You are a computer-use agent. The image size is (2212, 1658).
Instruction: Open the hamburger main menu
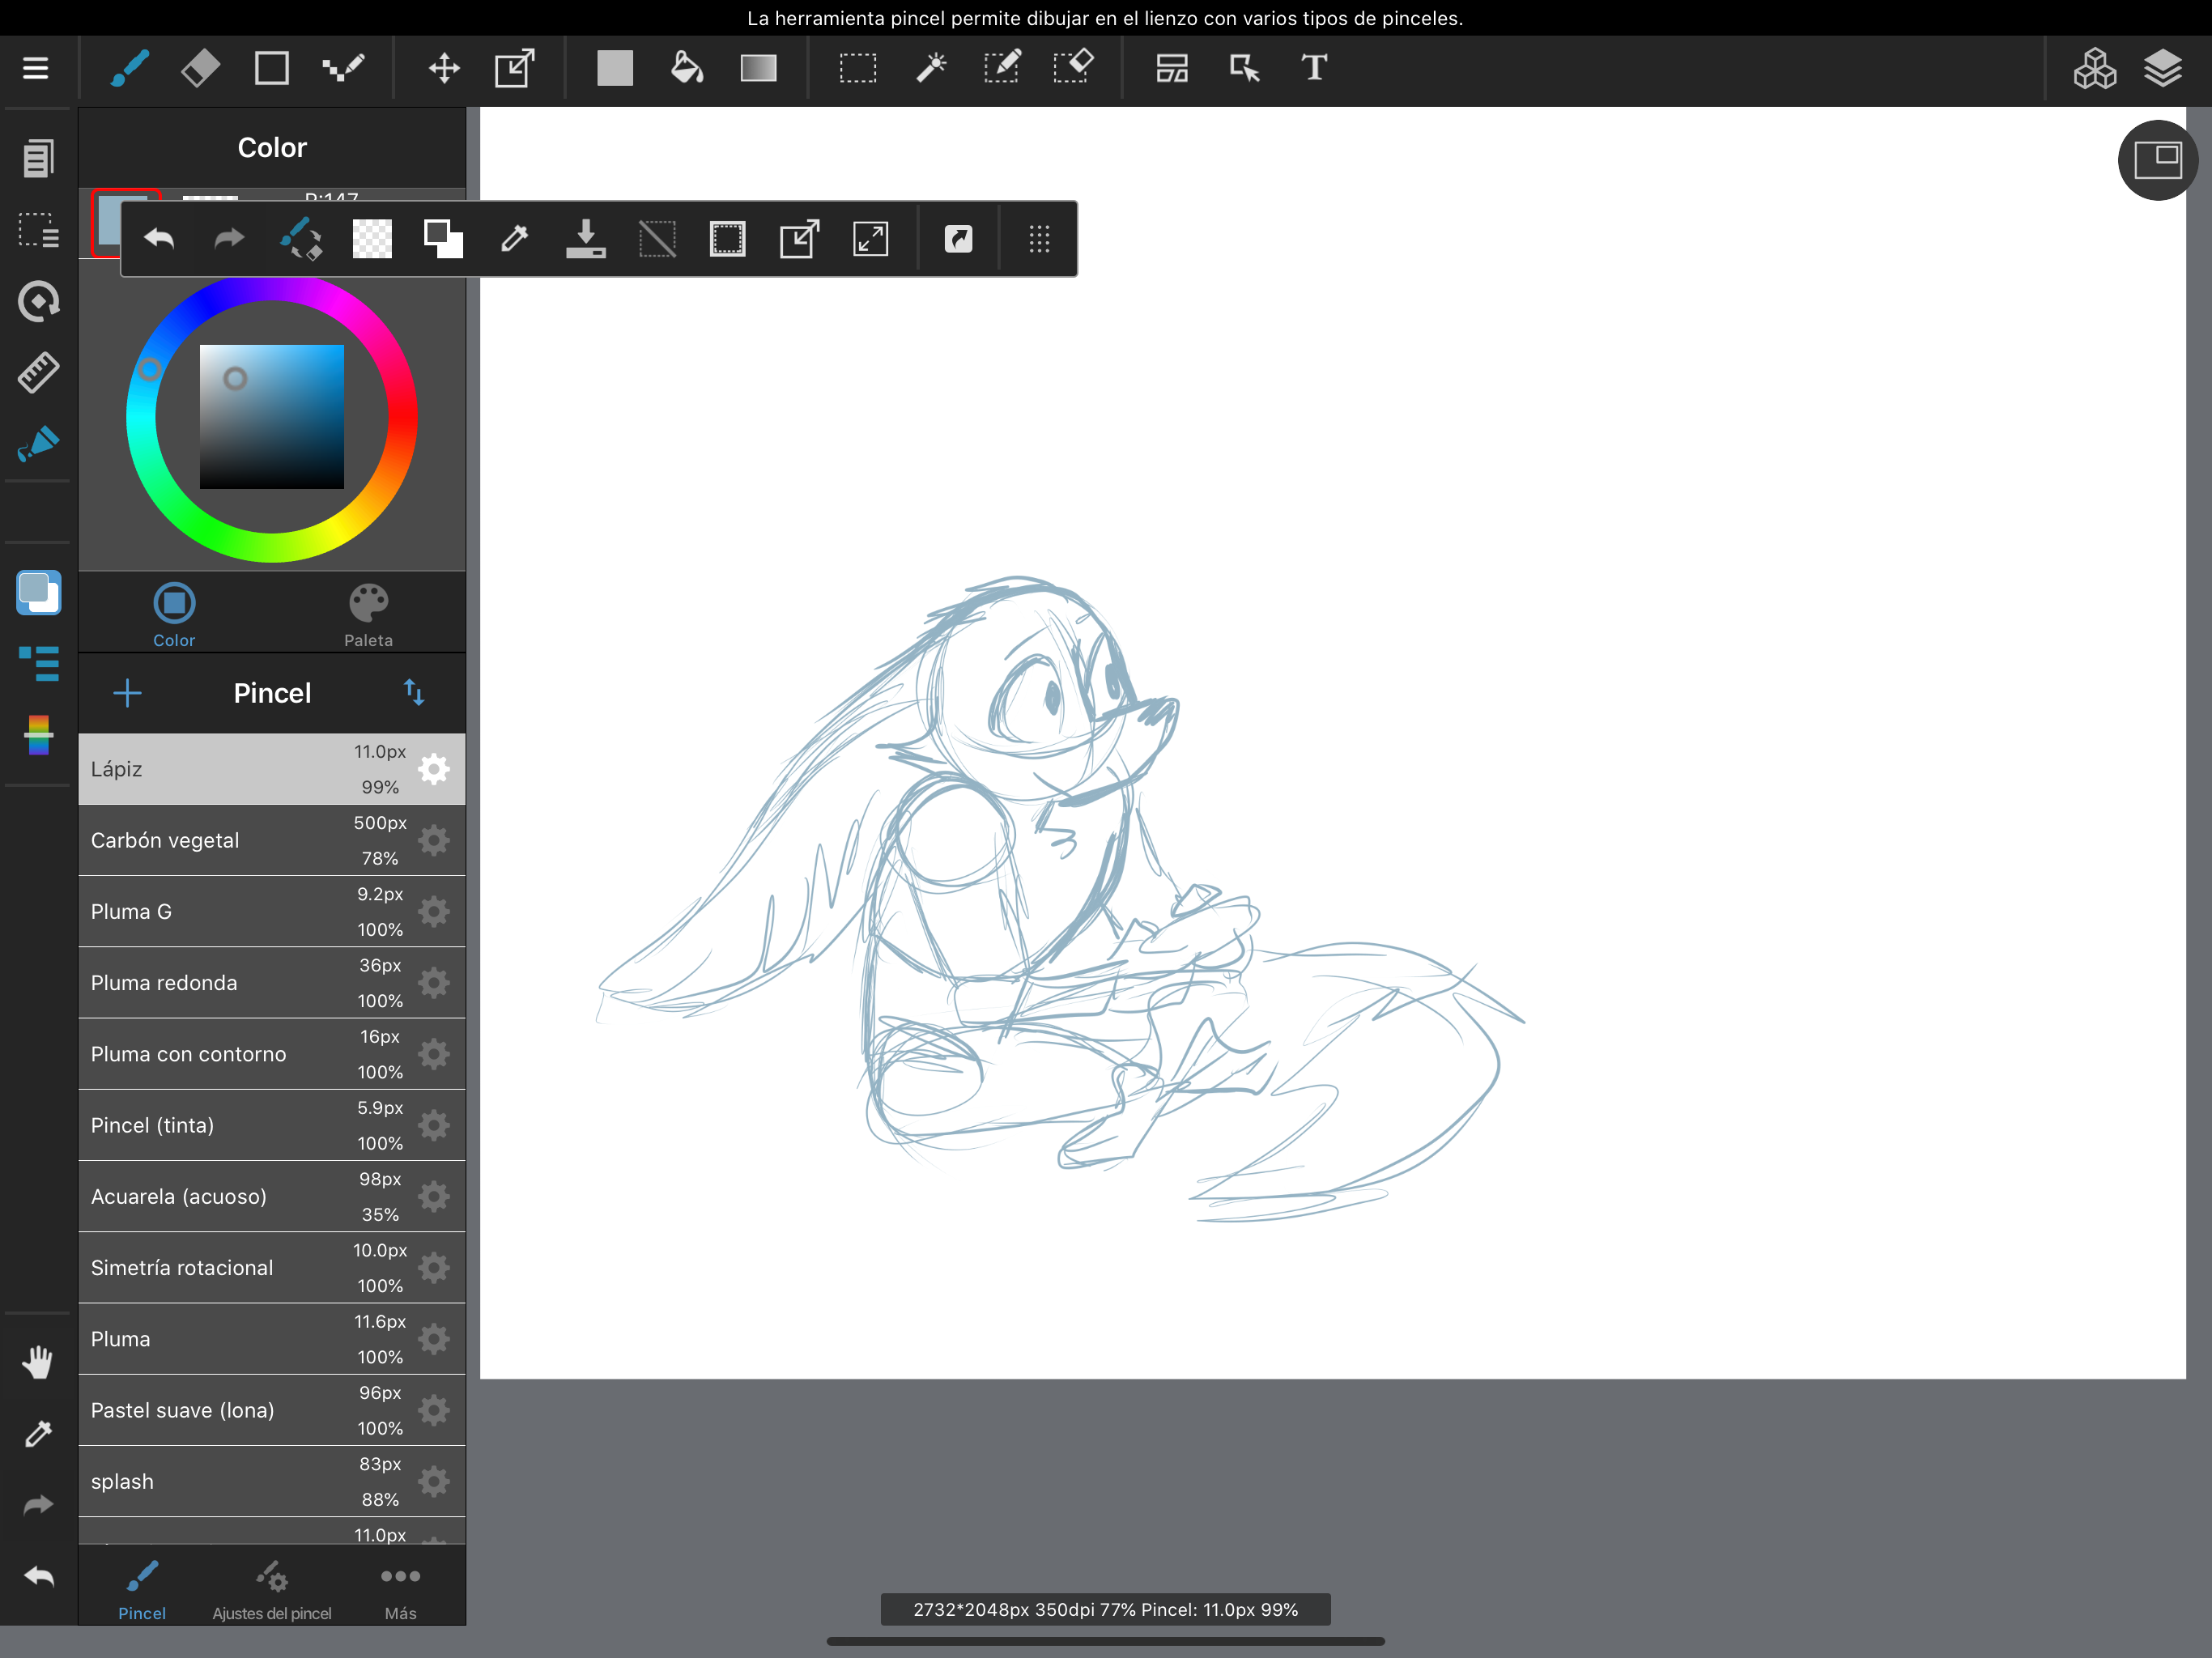(x=36, y=68)
